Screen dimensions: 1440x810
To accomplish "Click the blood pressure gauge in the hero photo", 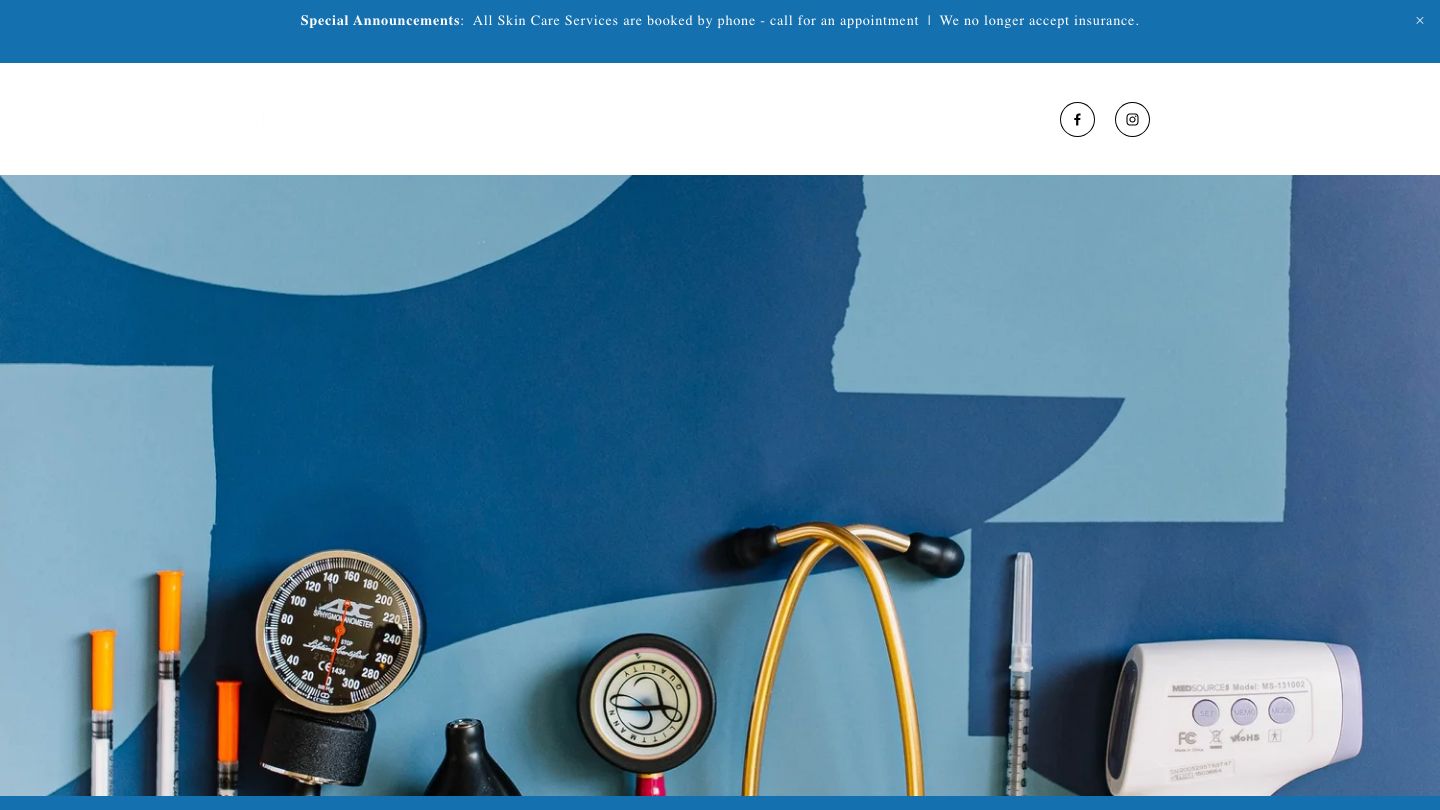I will click(x=339, y=628).
